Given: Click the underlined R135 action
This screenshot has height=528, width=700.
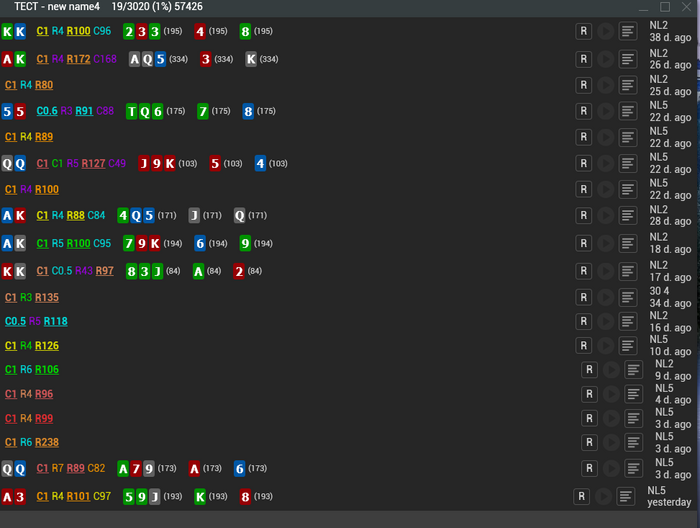Looking at the screenshot, I should coord(47,297).
